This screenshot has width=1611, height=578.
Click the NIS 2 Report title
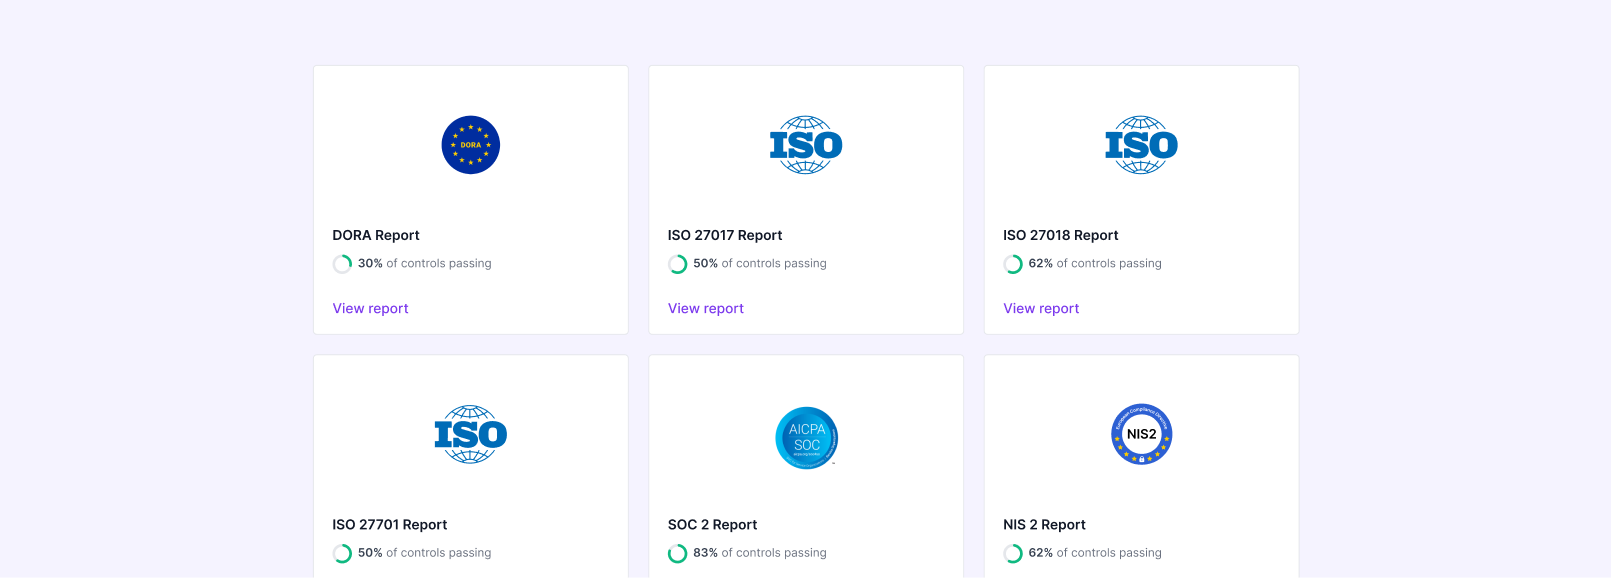tap(1044, 524)
